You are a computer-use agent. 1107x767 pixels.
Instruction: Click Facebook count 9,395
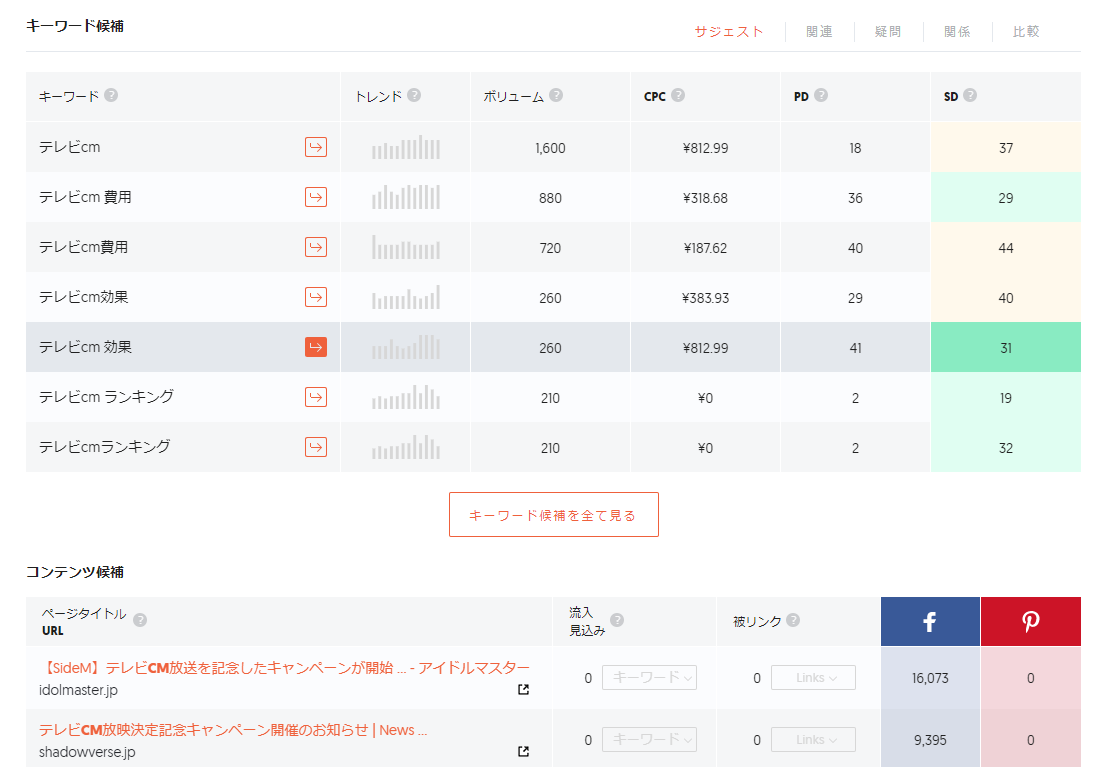[930, 740]
